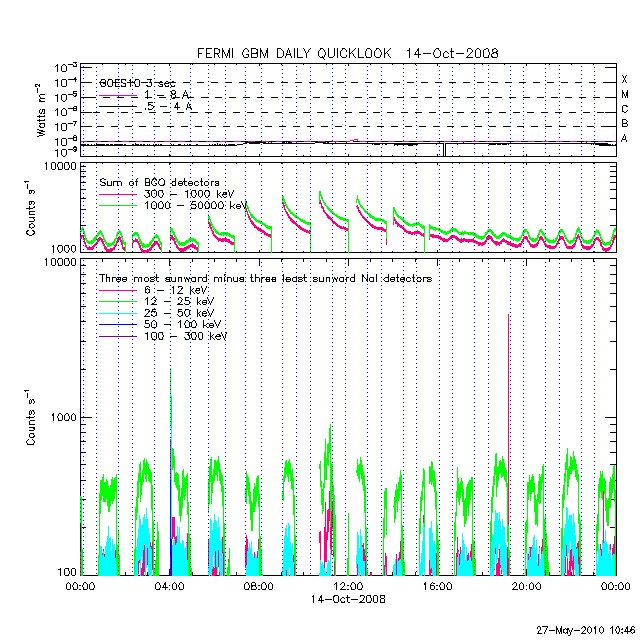Viewport: 640px width, 640px height.
Task: Click the '1 - 8 A' legend label
Action: (x=167, y=95)
